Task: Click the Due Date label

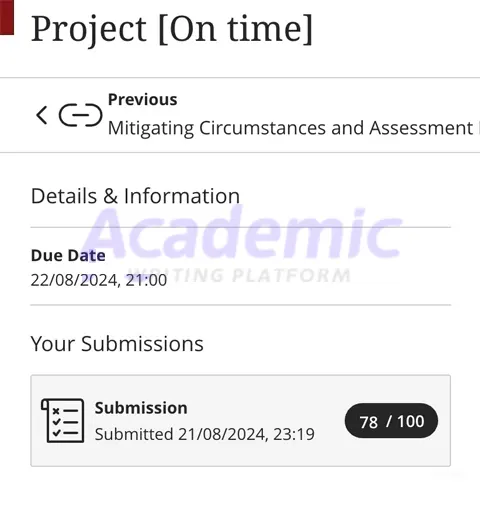Action: [x=68, y=255]
